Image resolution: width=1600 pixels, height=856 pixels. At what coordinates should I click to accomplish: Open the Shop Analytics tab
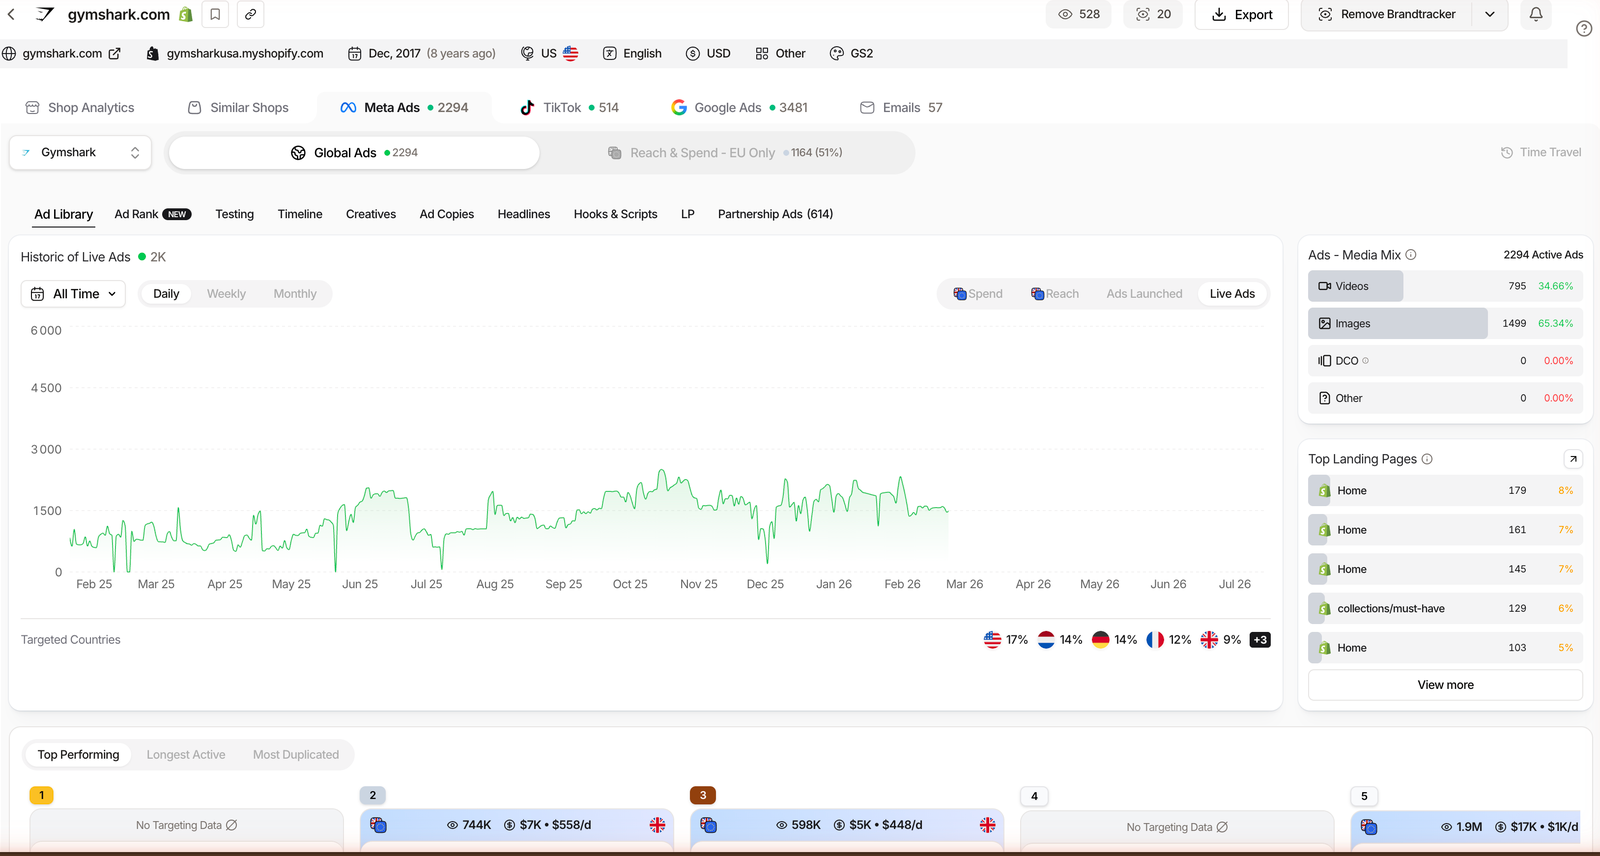point(80,108)
